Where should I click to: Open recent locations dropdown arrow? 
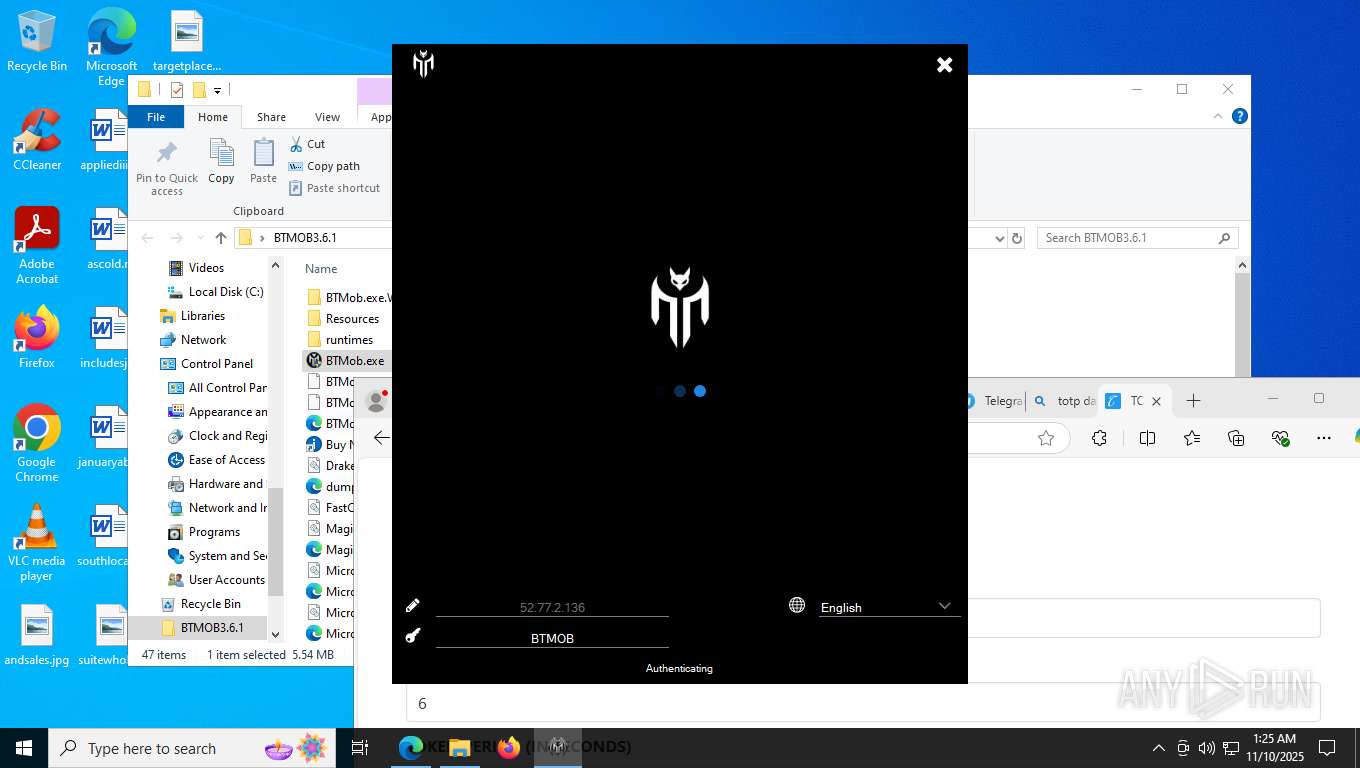(199, 238)
